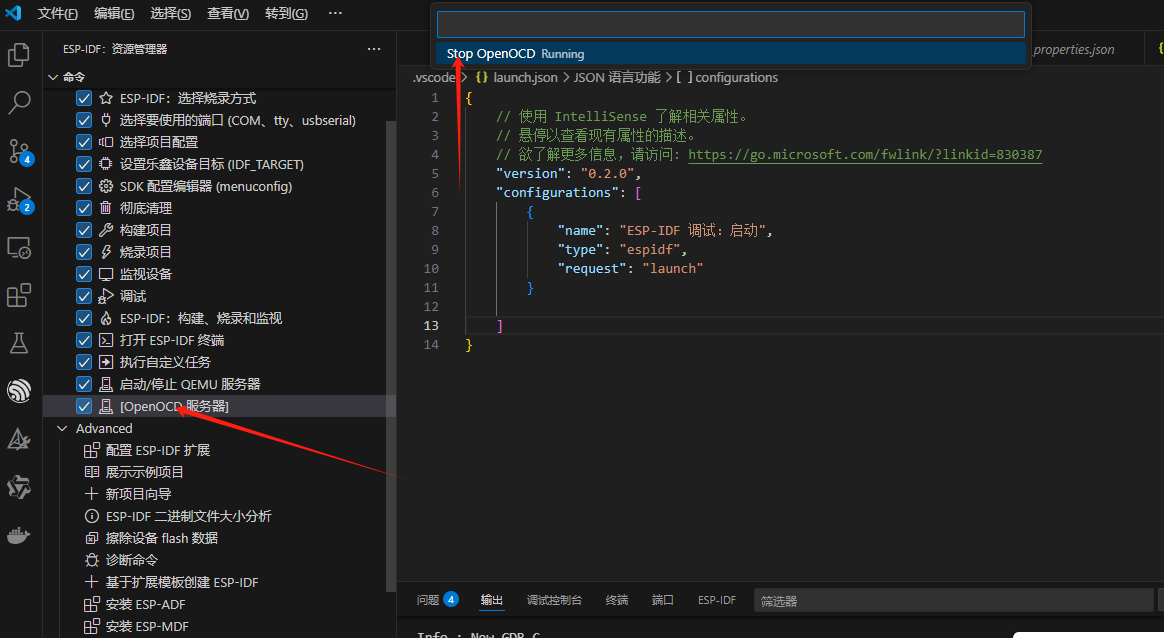
Task: Toggle checkbox for 烧录项目
Action: point(84,252)
